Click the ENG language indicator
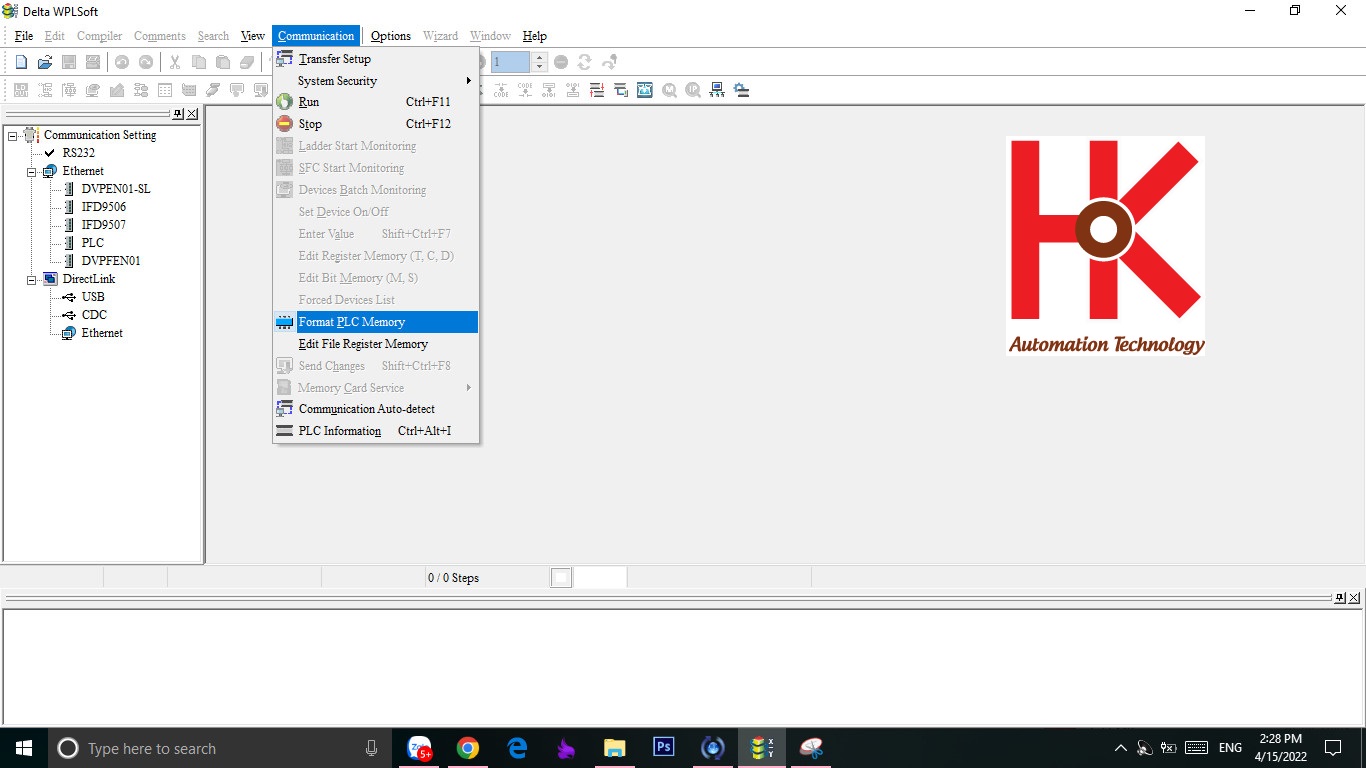This screenshot has width=1366, height=768. 1230,748
